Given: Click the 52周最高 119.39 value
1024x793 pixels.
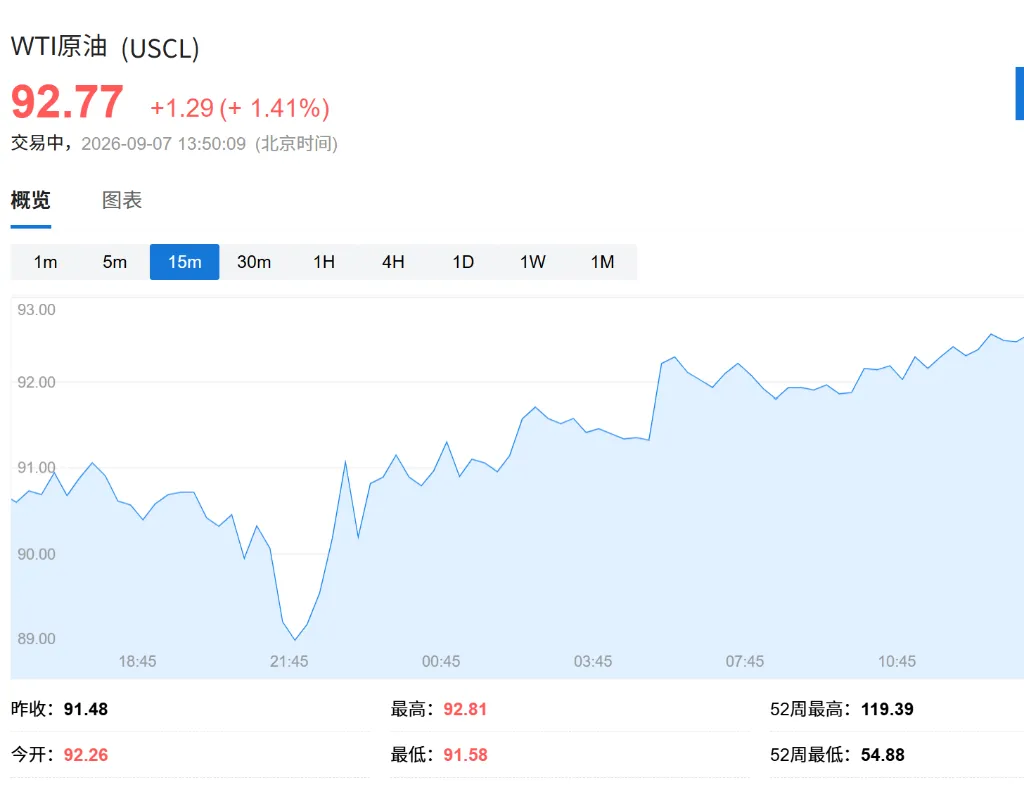Looking at the screenshot, I should (x=887, y=709).
